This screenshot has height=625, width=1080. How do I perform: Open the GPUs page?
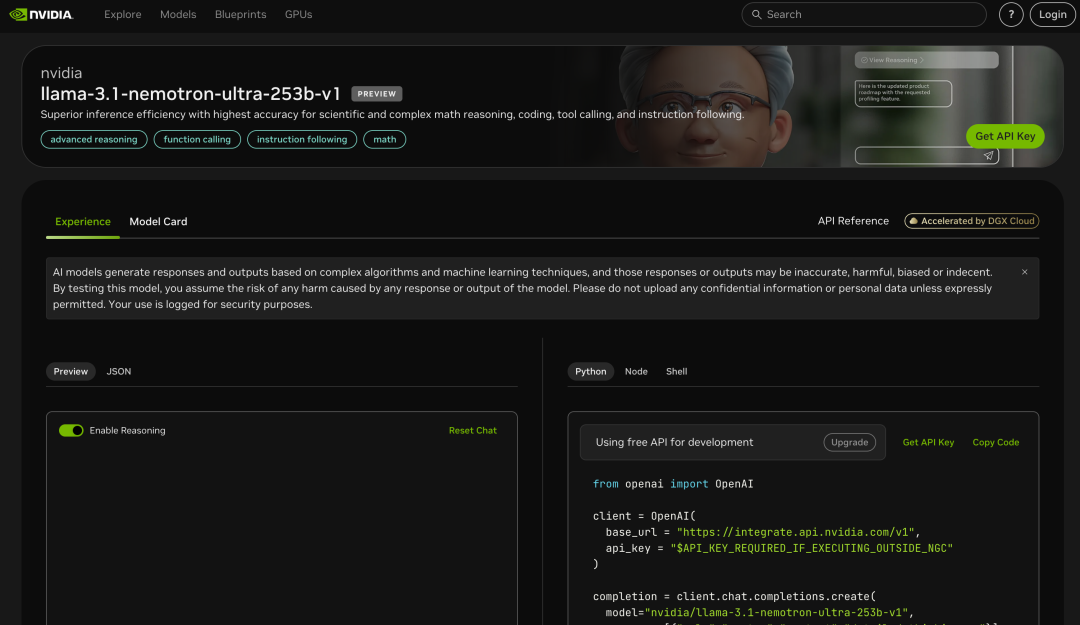[x=298, y=14]
